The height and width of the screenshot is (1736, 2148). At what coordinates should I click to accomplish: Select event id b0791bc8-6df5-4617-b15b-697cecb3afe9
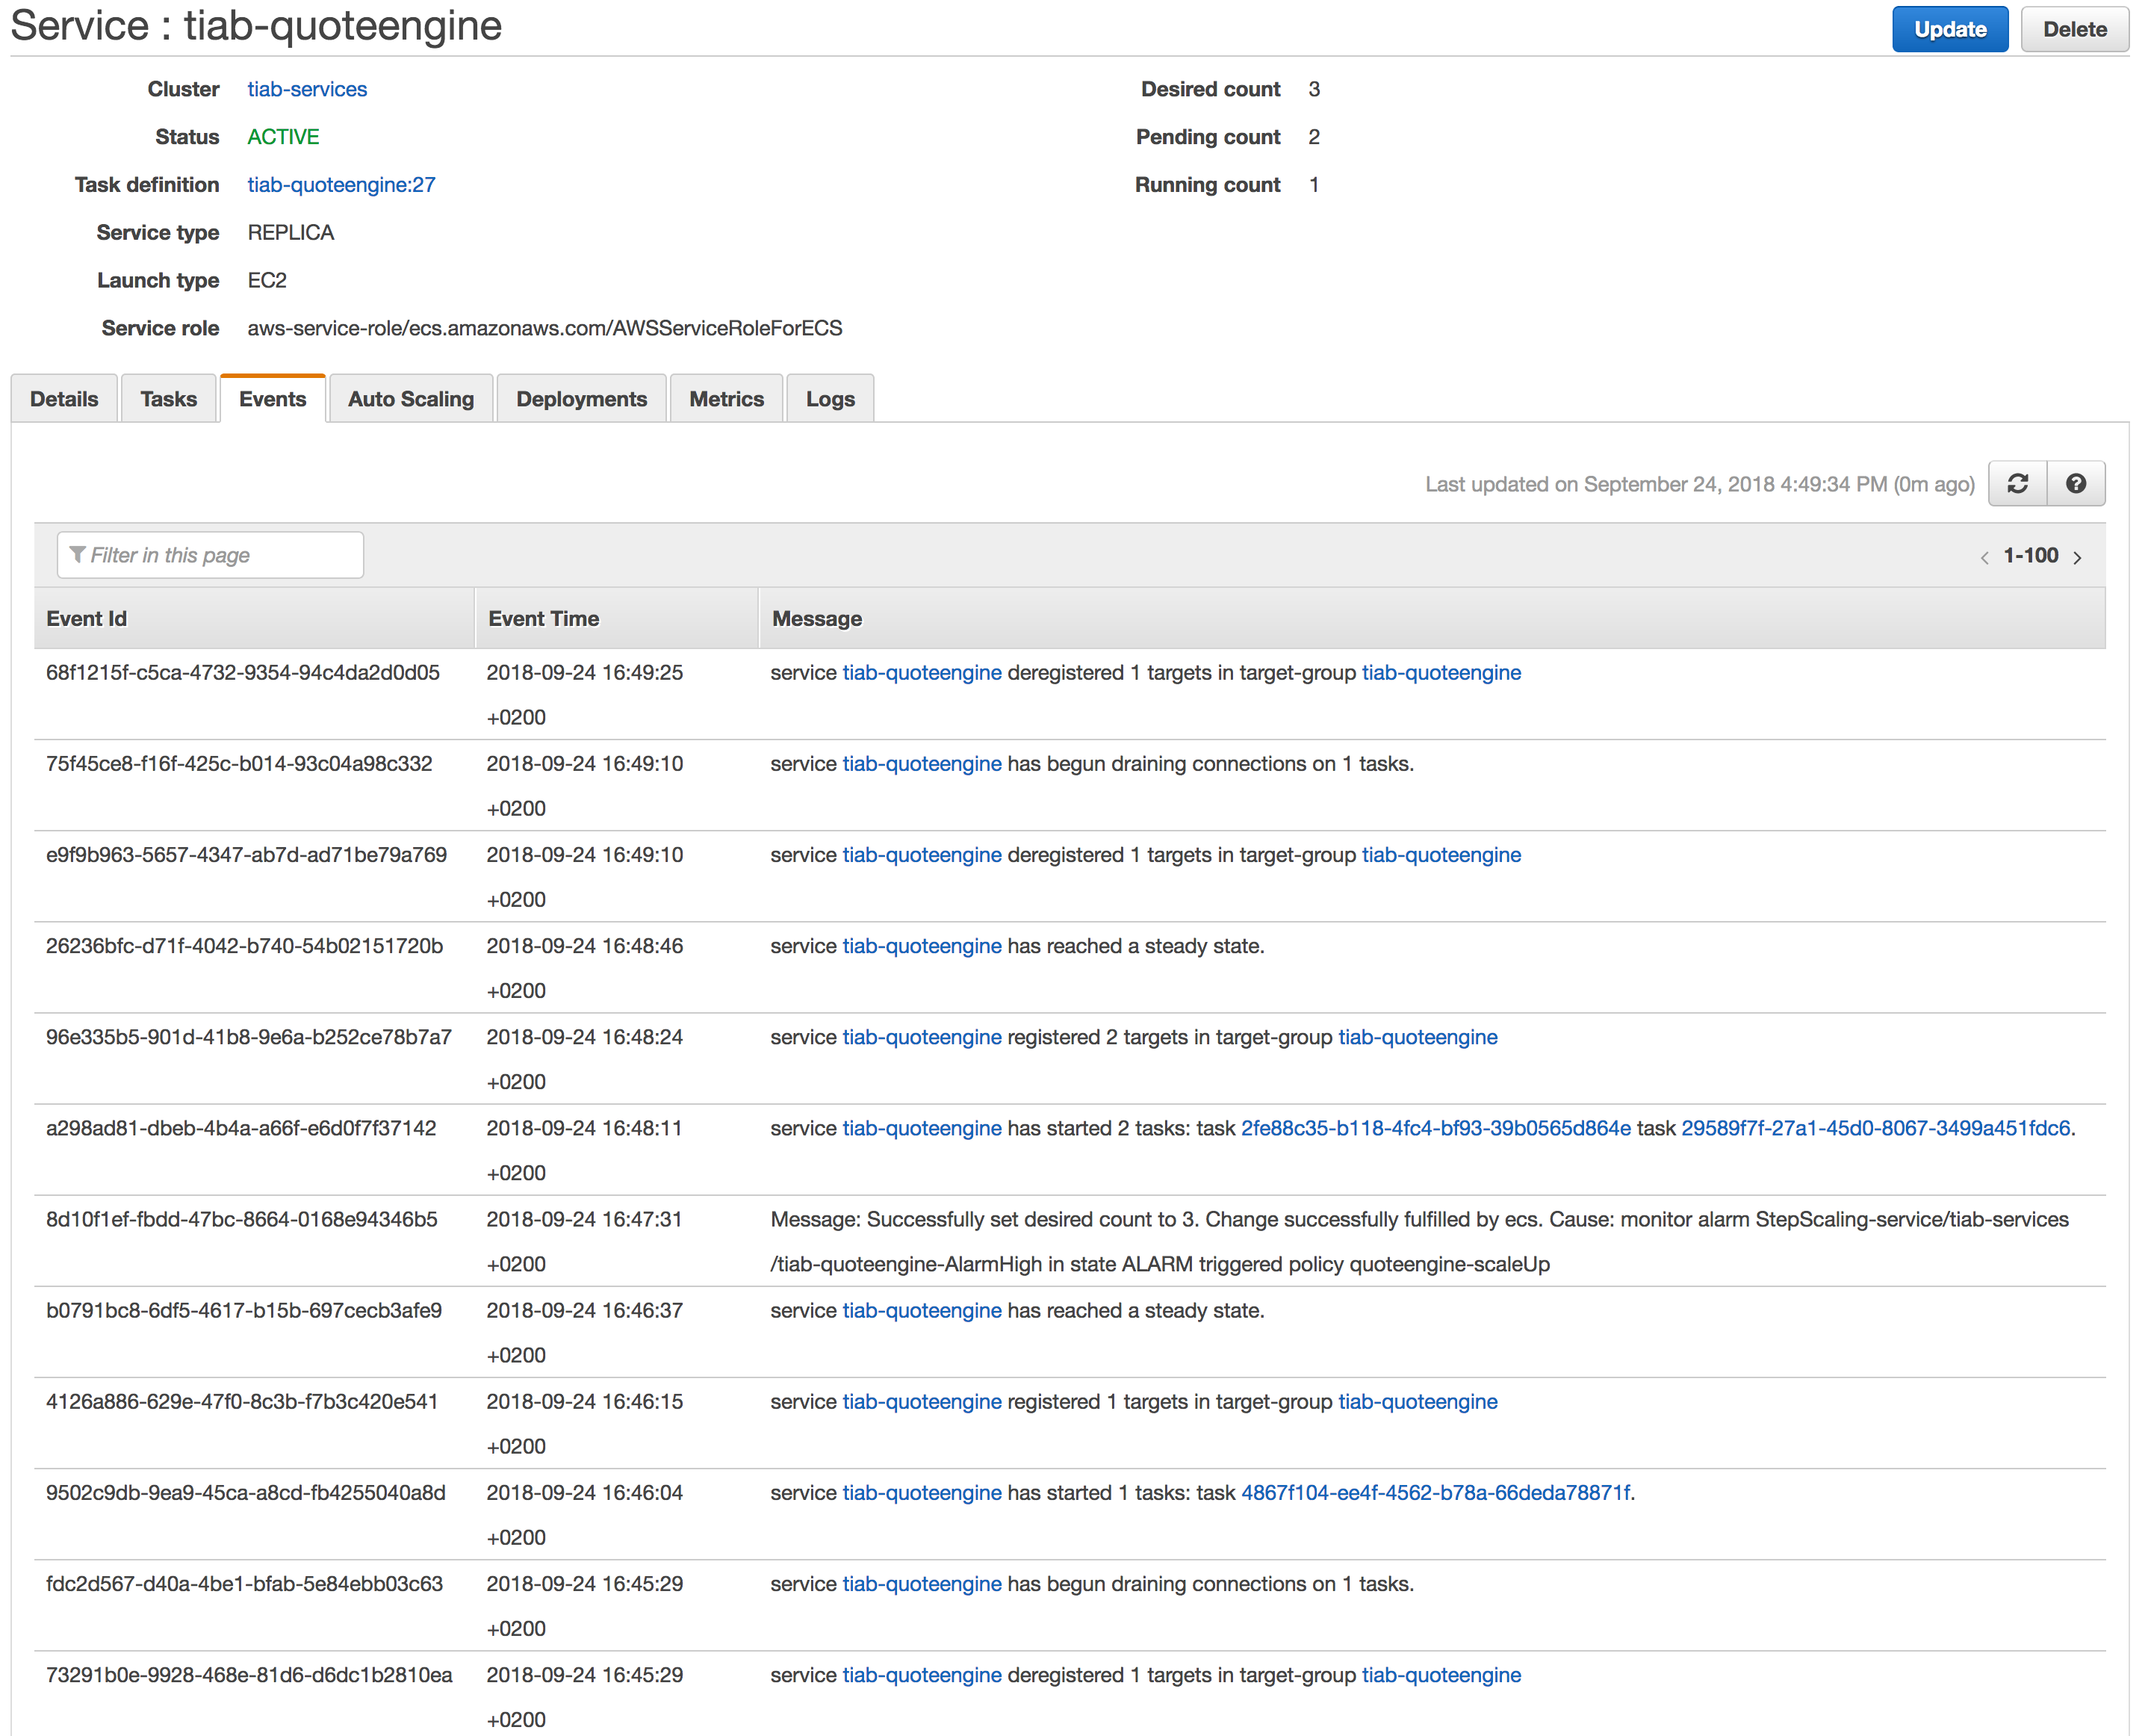(244, 1311)
